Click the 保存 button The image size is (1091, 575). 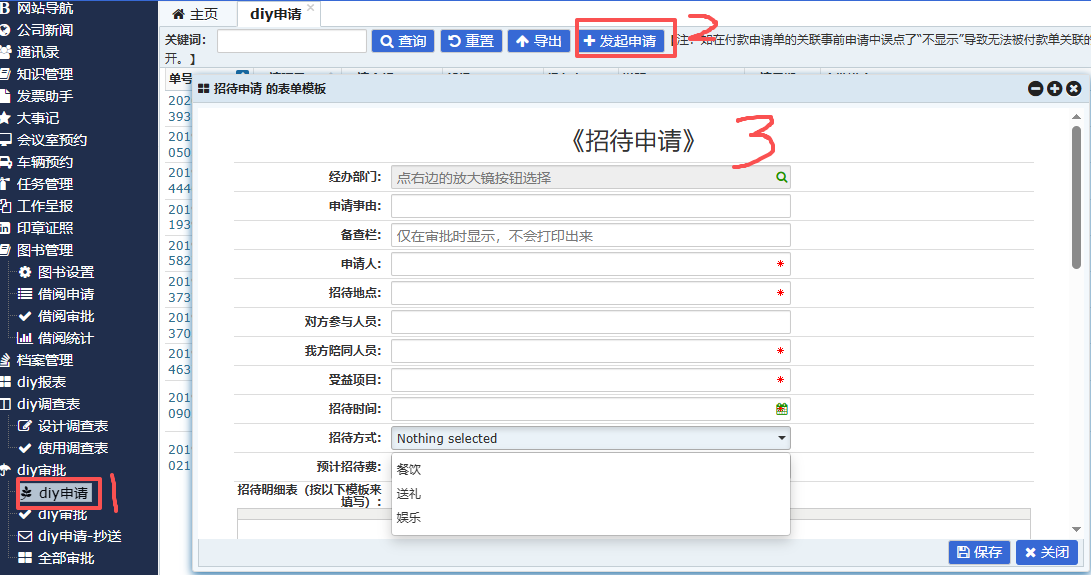coord(979,552)
